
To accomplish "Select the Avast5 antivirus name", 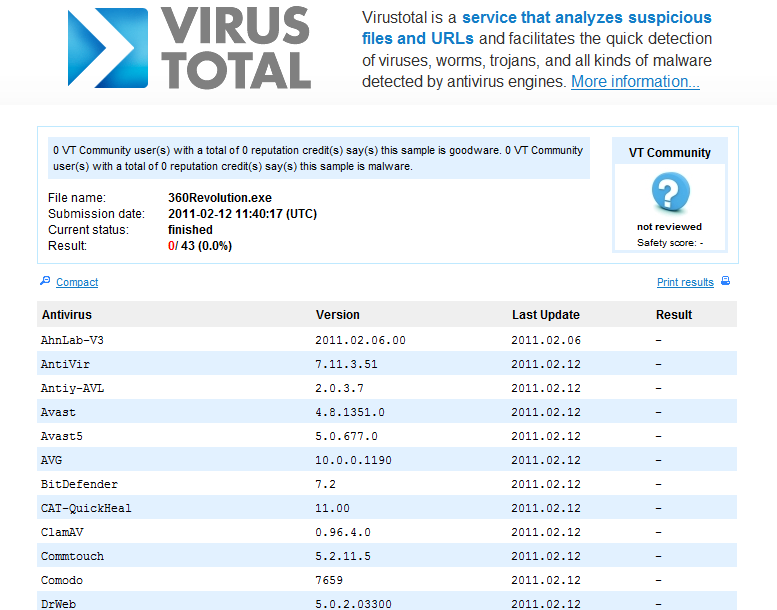I will click(61, 436).
